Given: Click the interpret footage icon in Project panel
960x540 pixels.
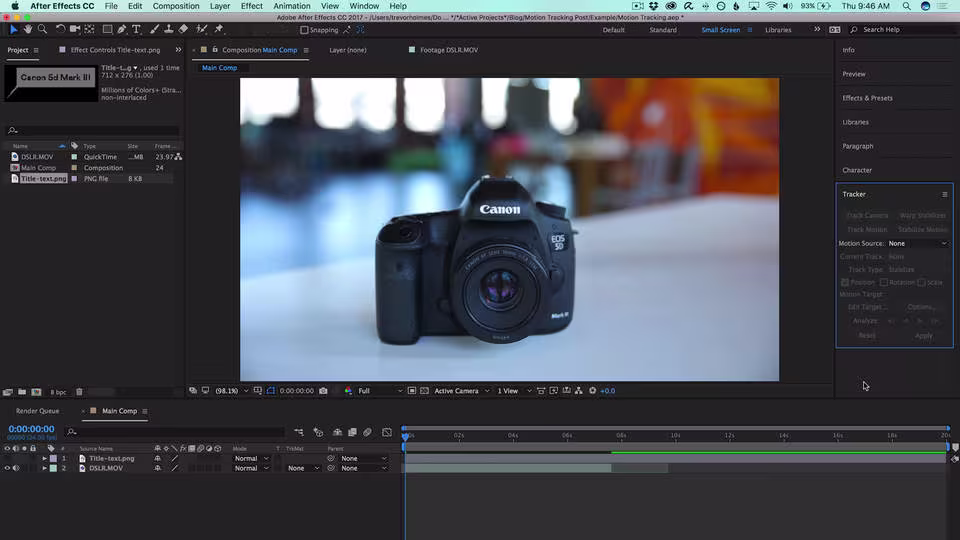Looking at the screenshot, I should (x=7, y=392).
